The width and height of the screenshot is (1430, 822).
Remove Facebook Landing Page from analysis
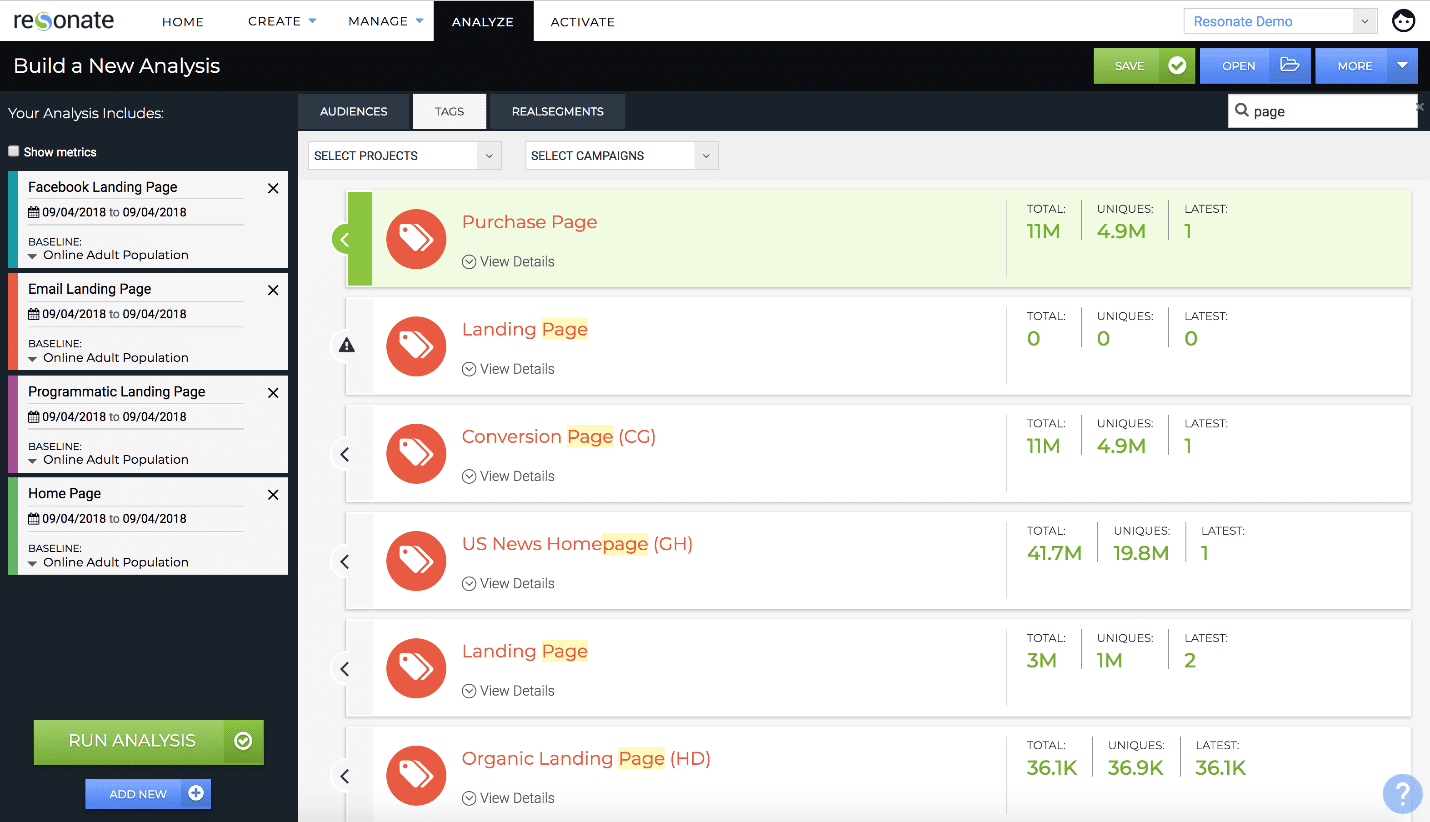[x=273, y=188]
